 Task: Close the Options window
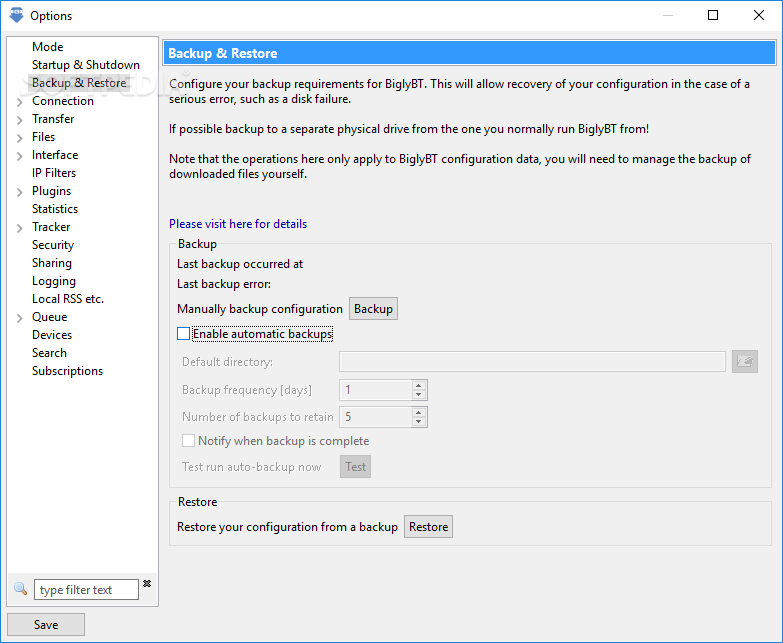coord(759,15)
